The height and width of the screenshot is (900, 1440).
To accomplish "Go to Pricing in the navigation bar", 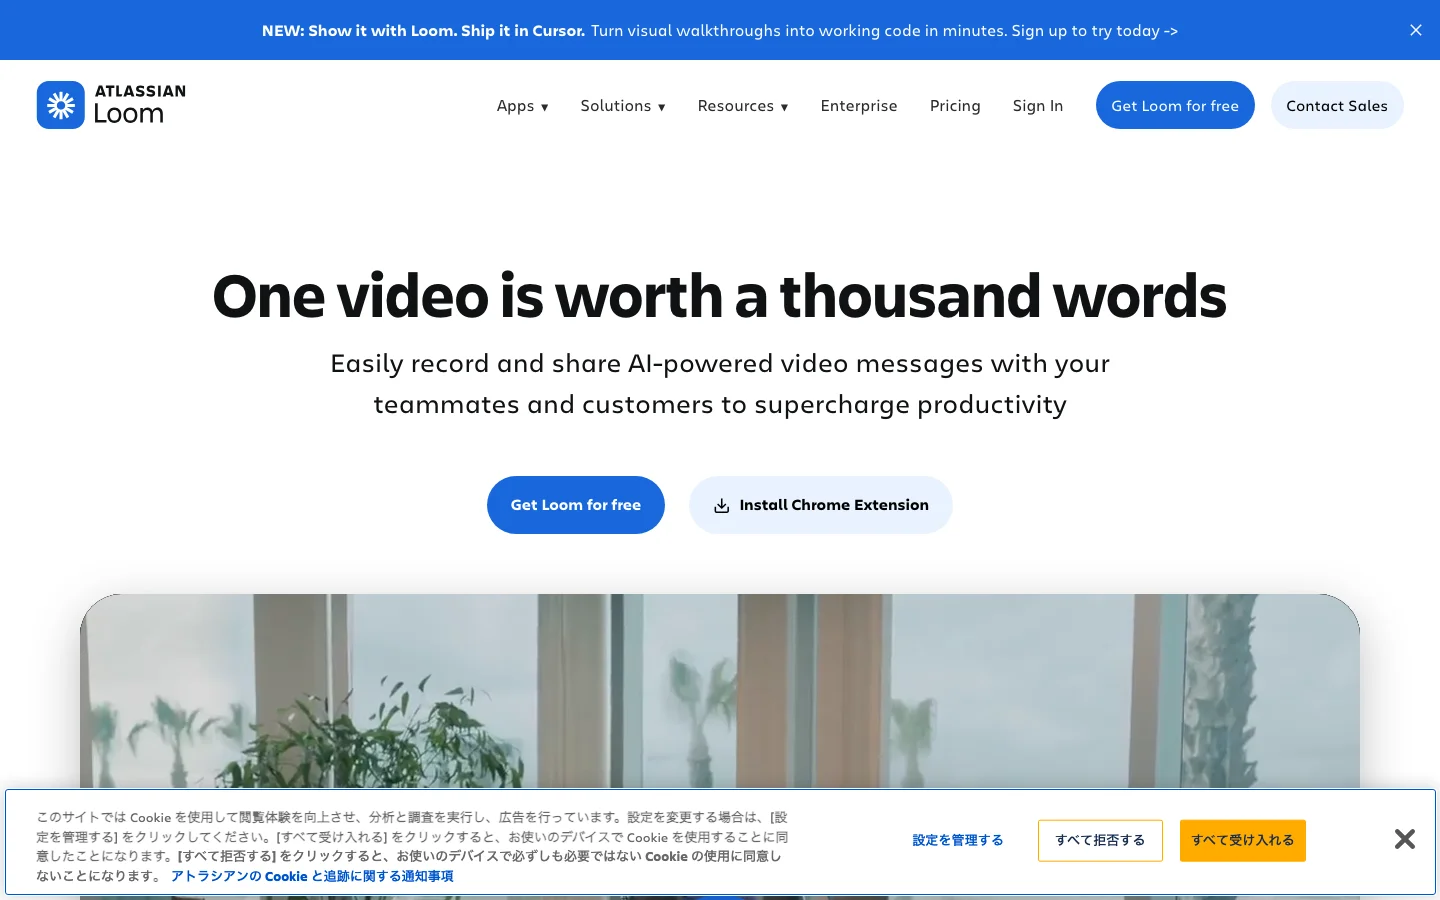I will pyautogui.click(x=955, y=106).
